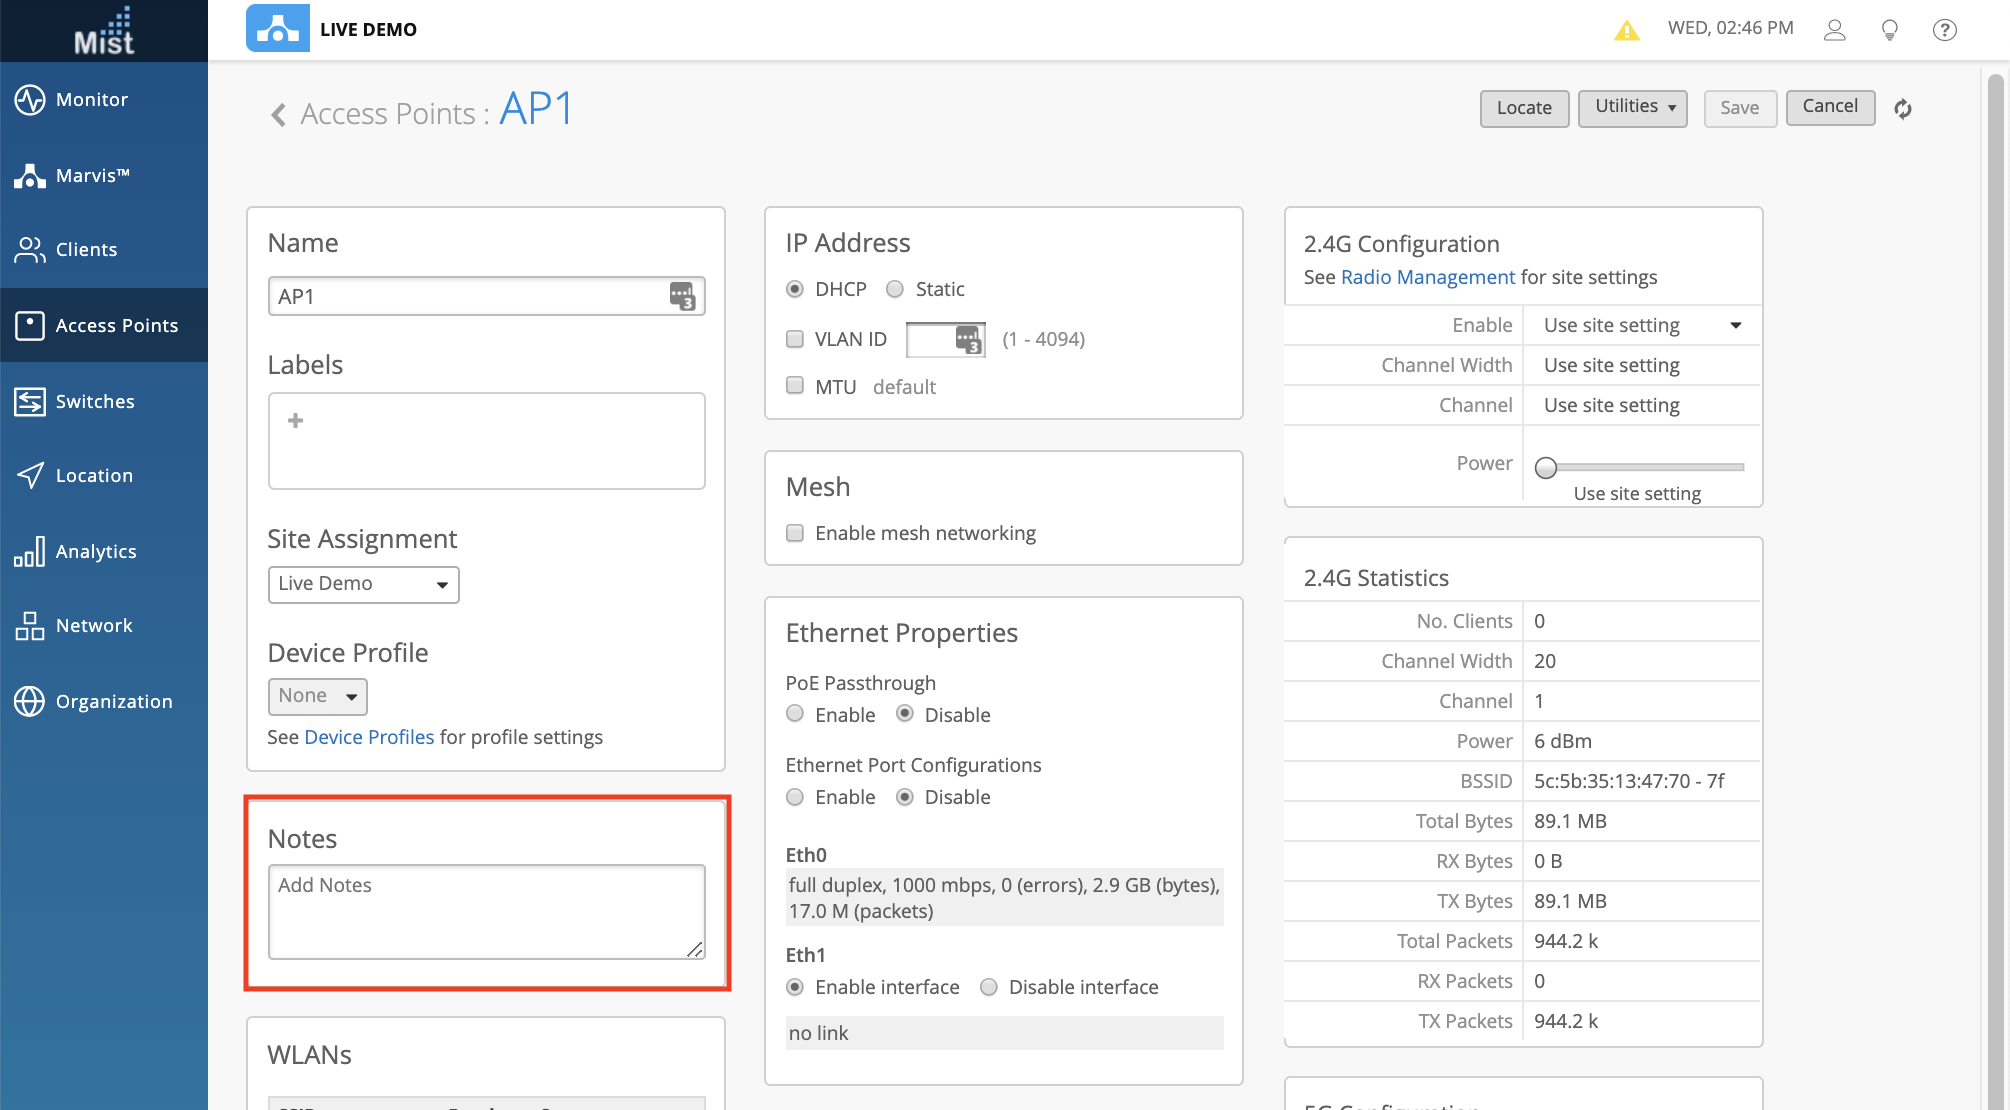Image resolution: width=2010 pixels, height=1110 pixels.
Task: Open Analytics from the sidebar
Action: 96,551
